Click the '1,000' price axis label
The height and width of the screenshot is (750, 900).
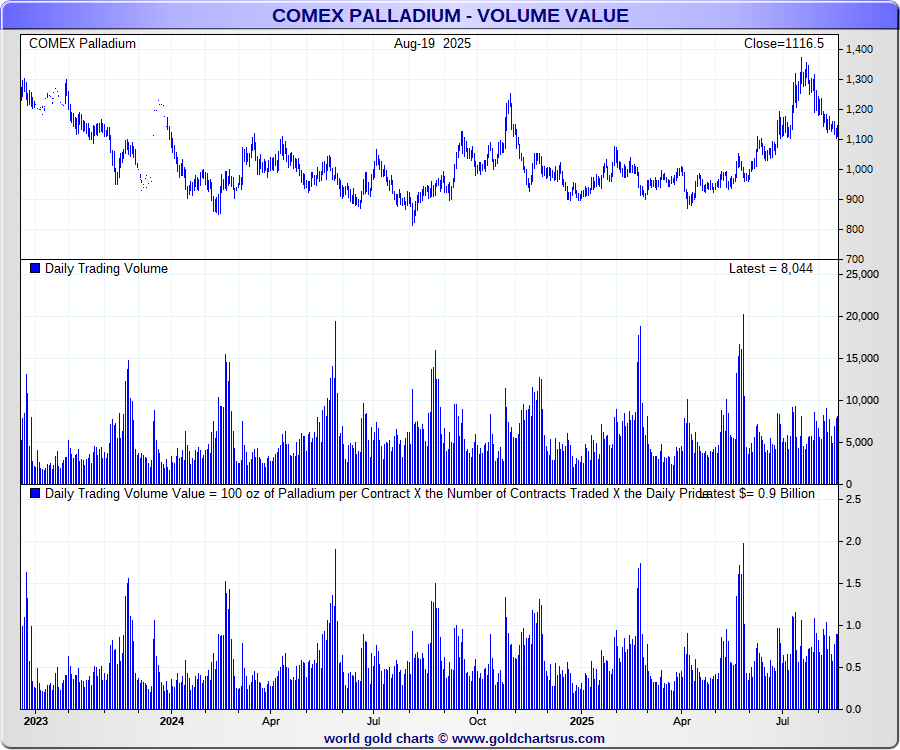(859, 169)
